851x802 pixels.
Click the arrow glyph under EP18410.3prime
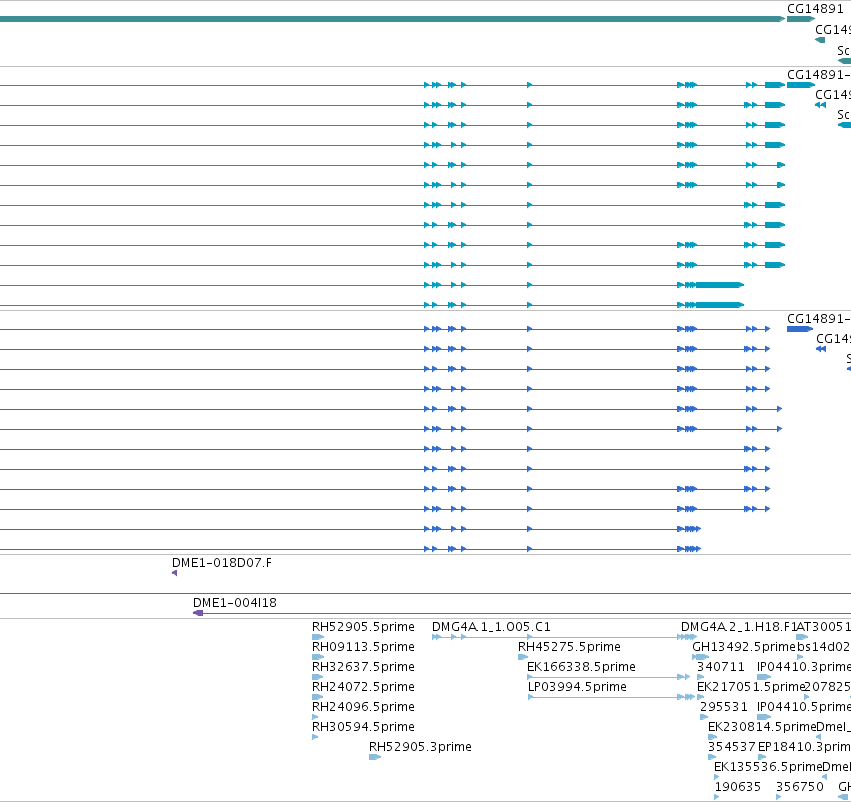click(x=761, y=757)
